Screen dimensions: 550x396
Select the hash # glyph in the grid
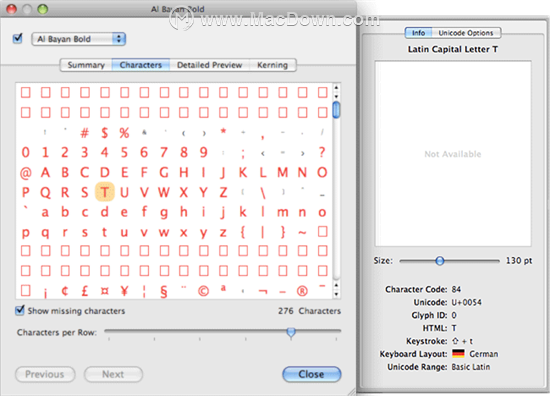pos(85,133)
